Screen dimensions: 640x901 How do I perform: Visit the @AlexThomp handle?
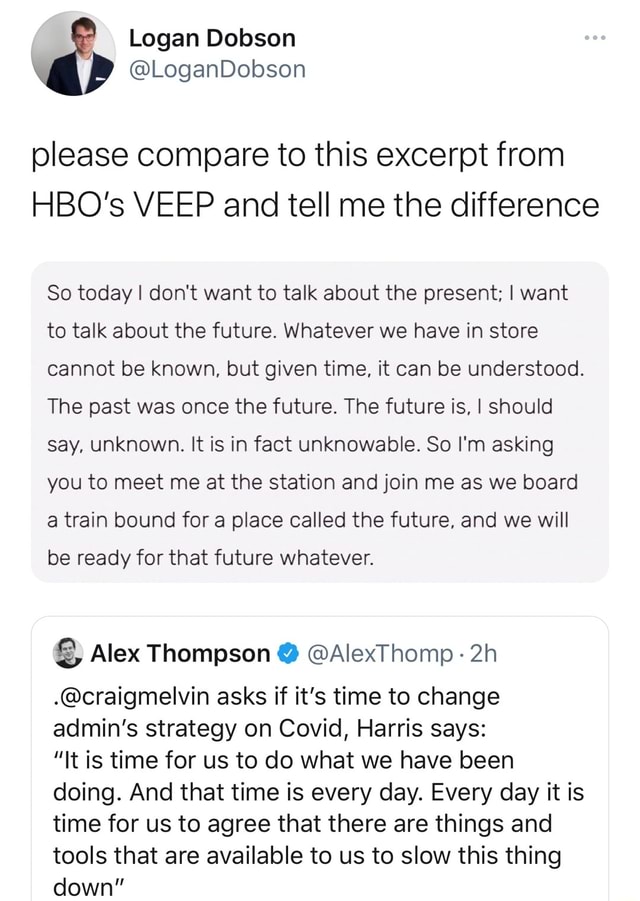tap(378, 654)
